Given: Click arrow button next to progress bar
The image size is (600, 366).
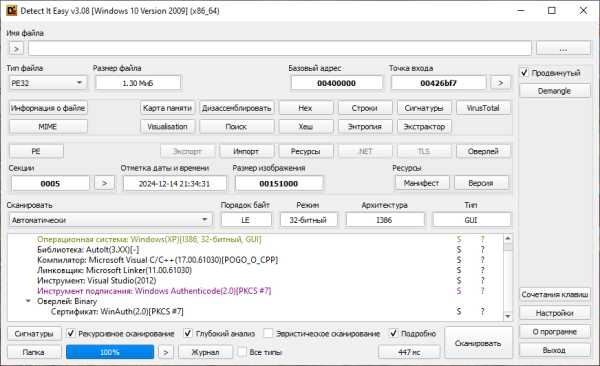Looking at the screenshot, I should click(x=166, y=352).
